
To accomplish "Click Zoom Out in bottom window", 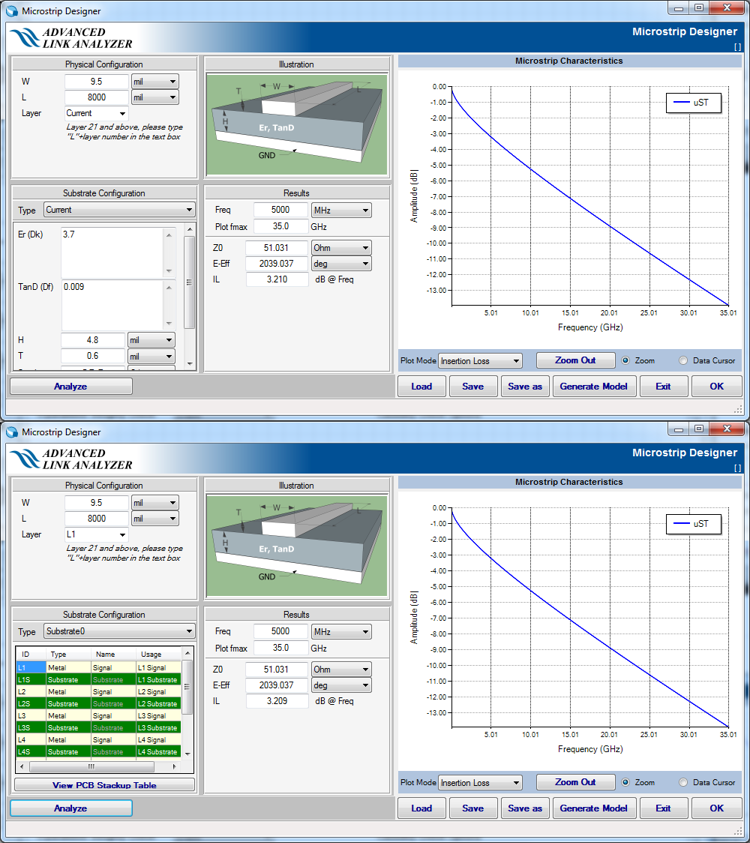I will [575, 782].
